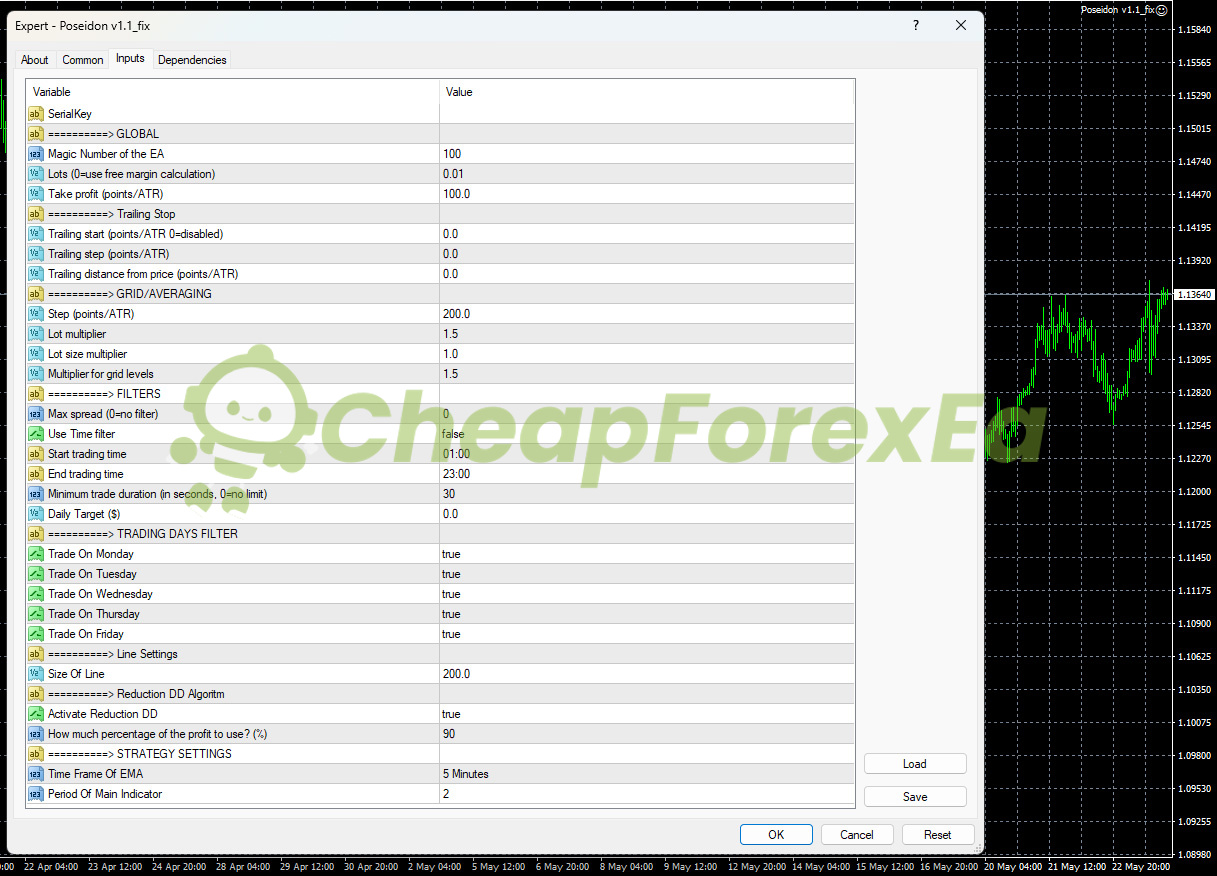Click the Lots row double-type icon

pos(35,174)
